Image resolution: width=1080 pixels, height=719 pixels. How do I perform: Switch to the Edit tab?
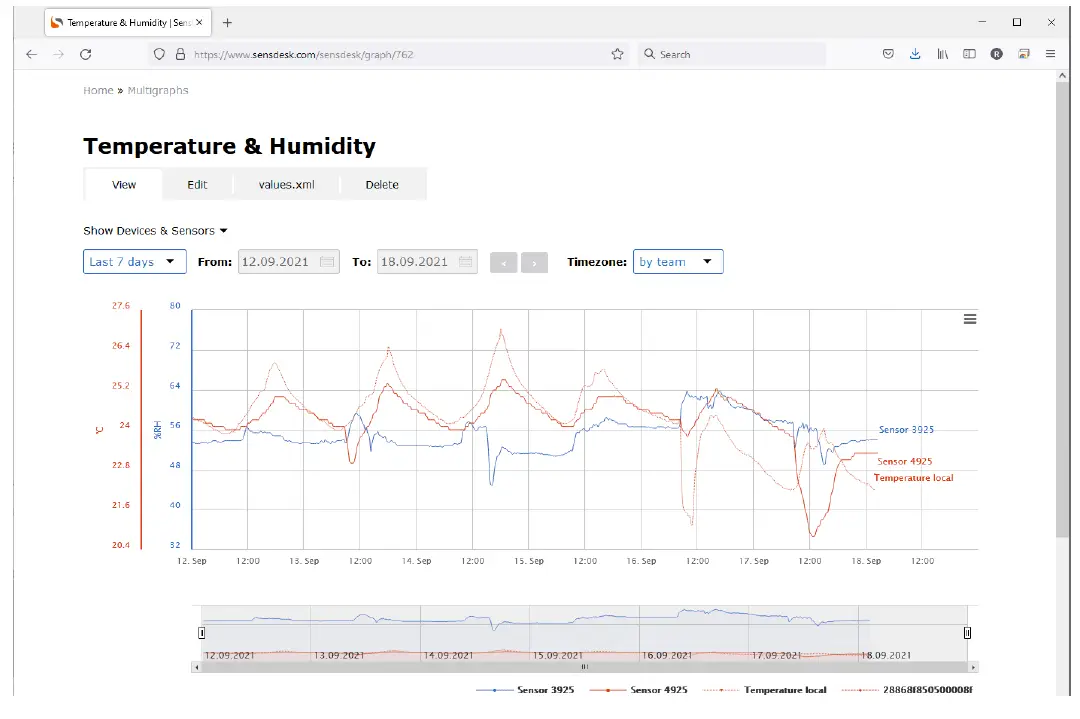197,185
